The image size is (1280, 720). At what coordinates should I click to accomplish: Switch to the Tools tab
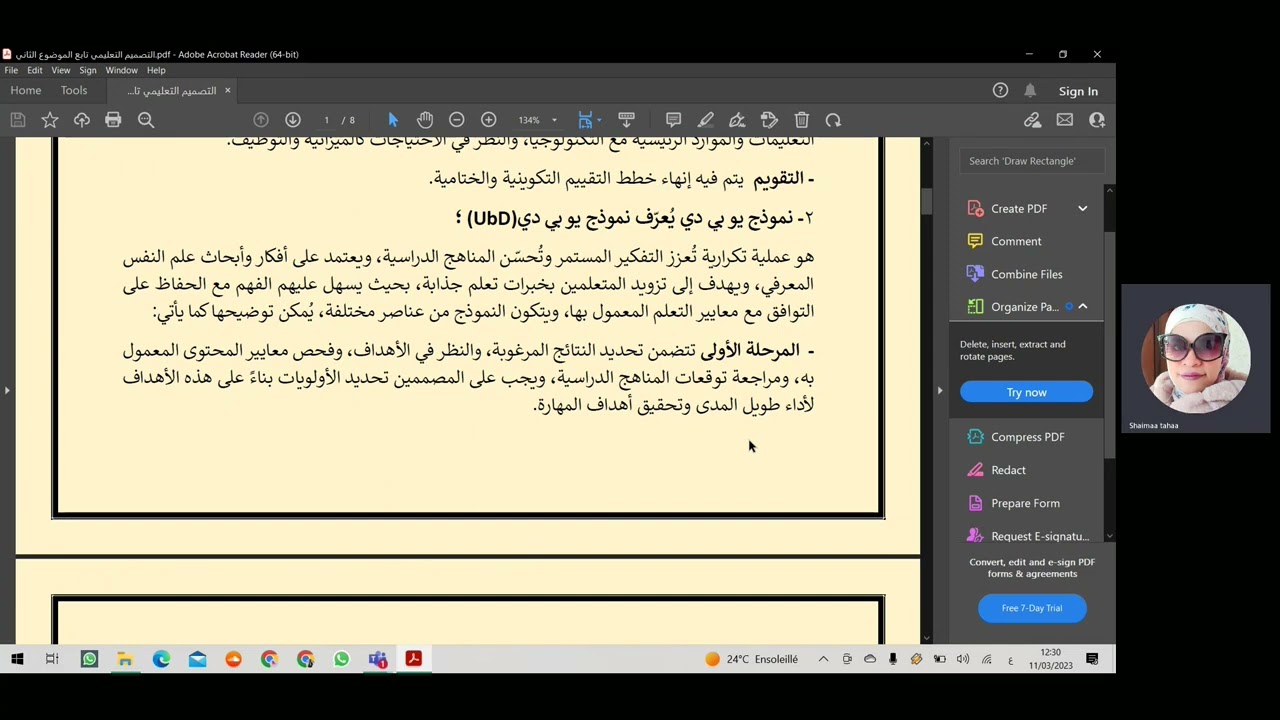pyautogui.click(x=74, y=90)
